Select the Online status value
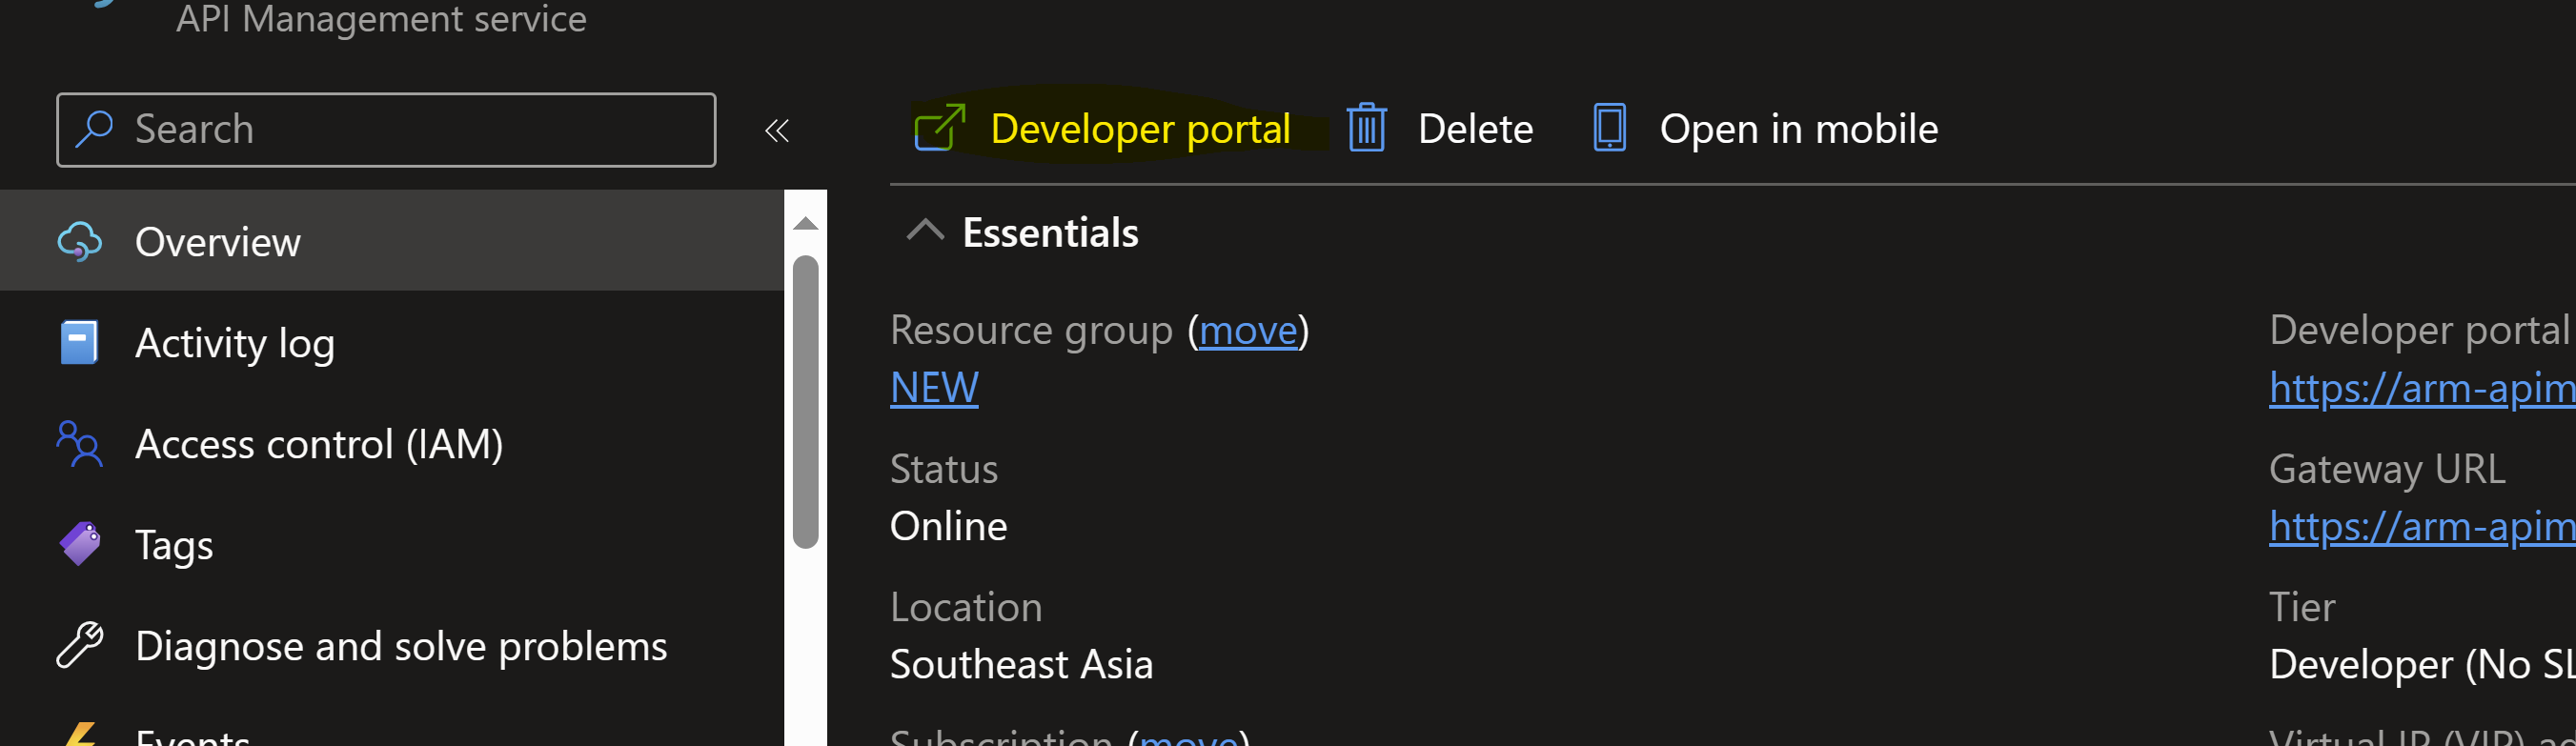 pos(948,526)
